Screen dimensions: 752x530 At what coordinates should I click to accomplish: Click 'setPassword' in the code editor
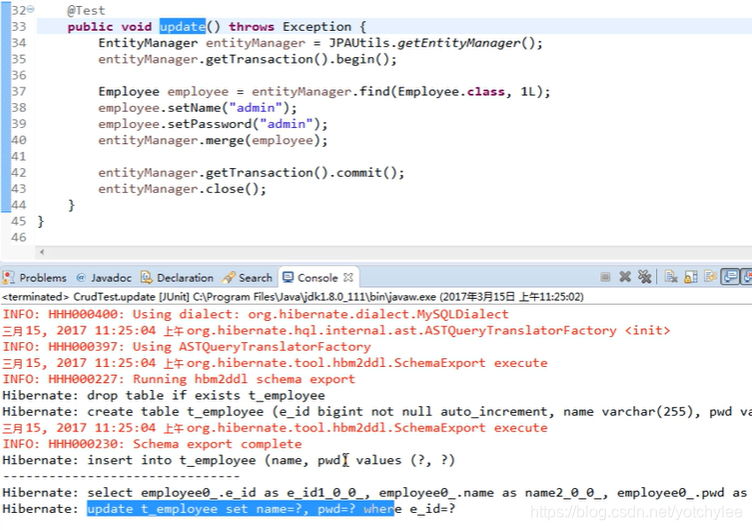209,124
